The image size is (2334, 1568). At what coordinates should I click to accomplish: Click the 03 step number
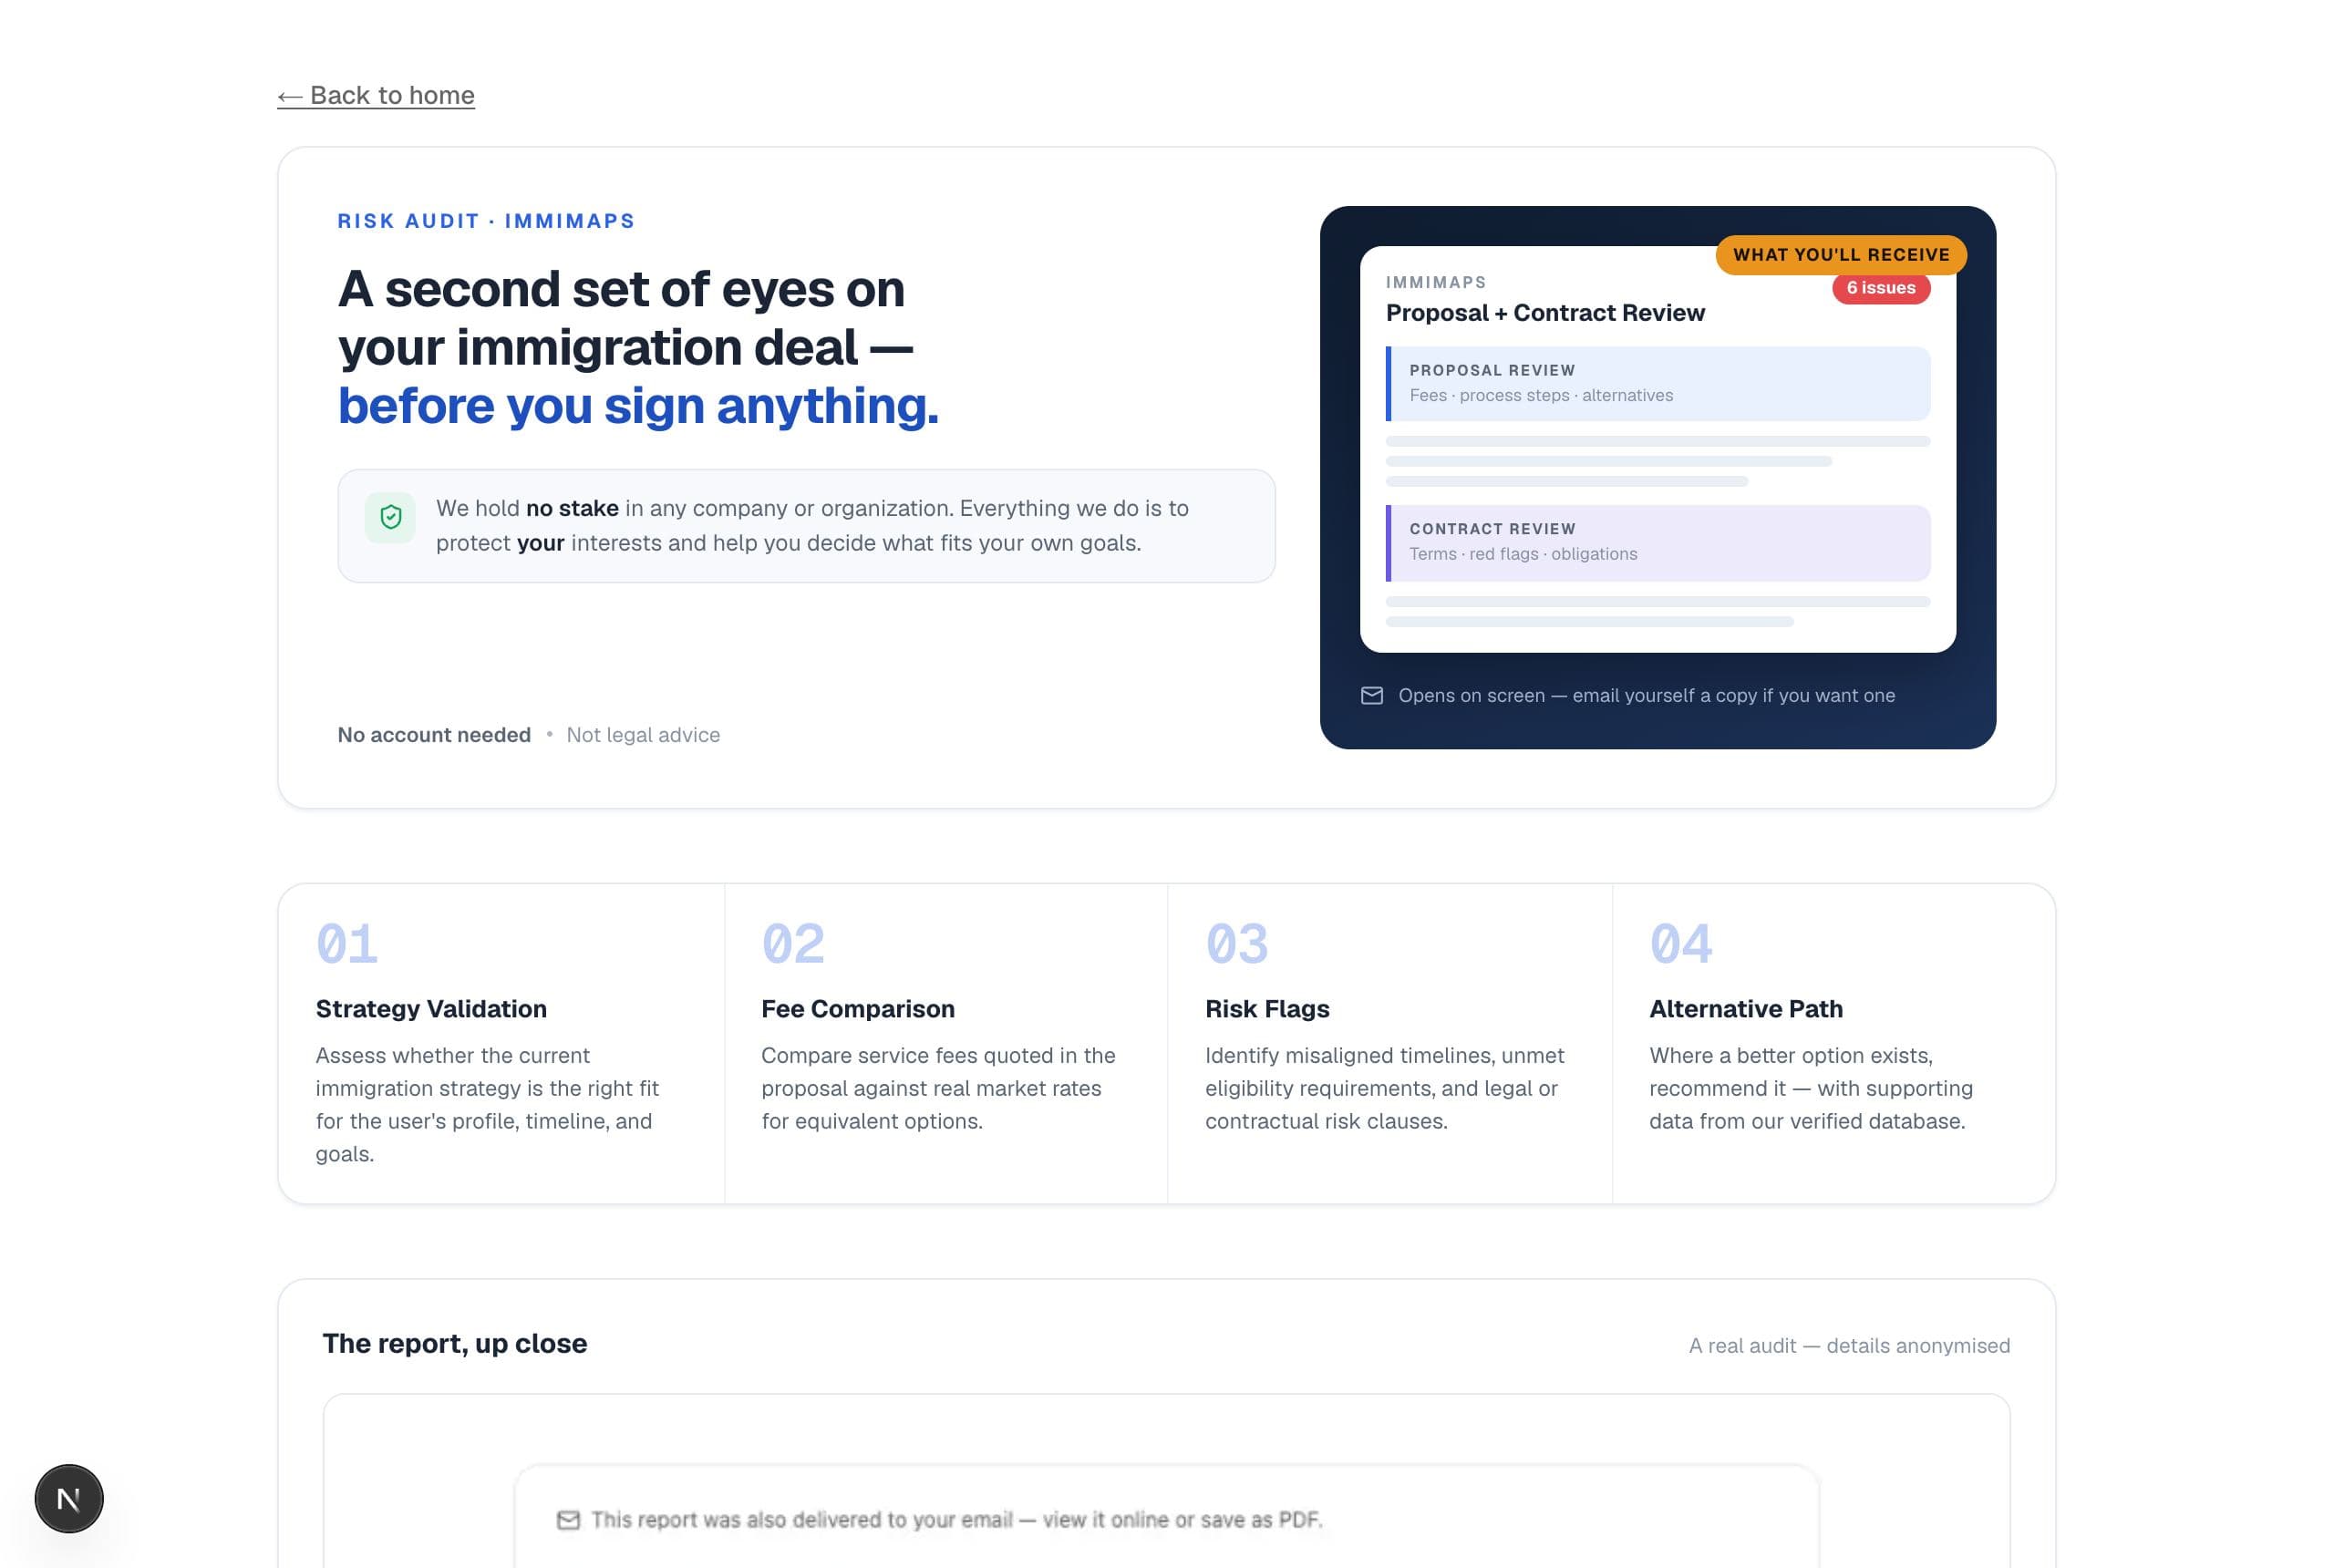point(1237,944)
